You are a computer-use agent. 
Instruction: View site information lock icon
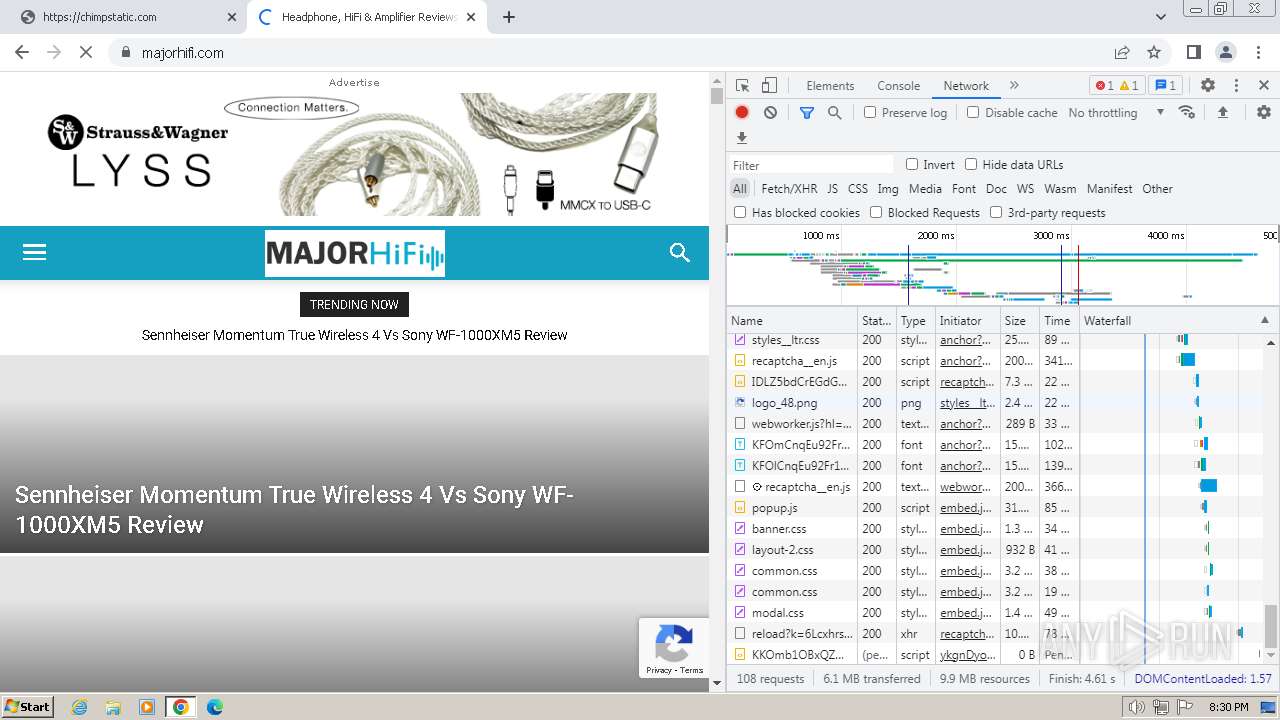click(126, 53)
